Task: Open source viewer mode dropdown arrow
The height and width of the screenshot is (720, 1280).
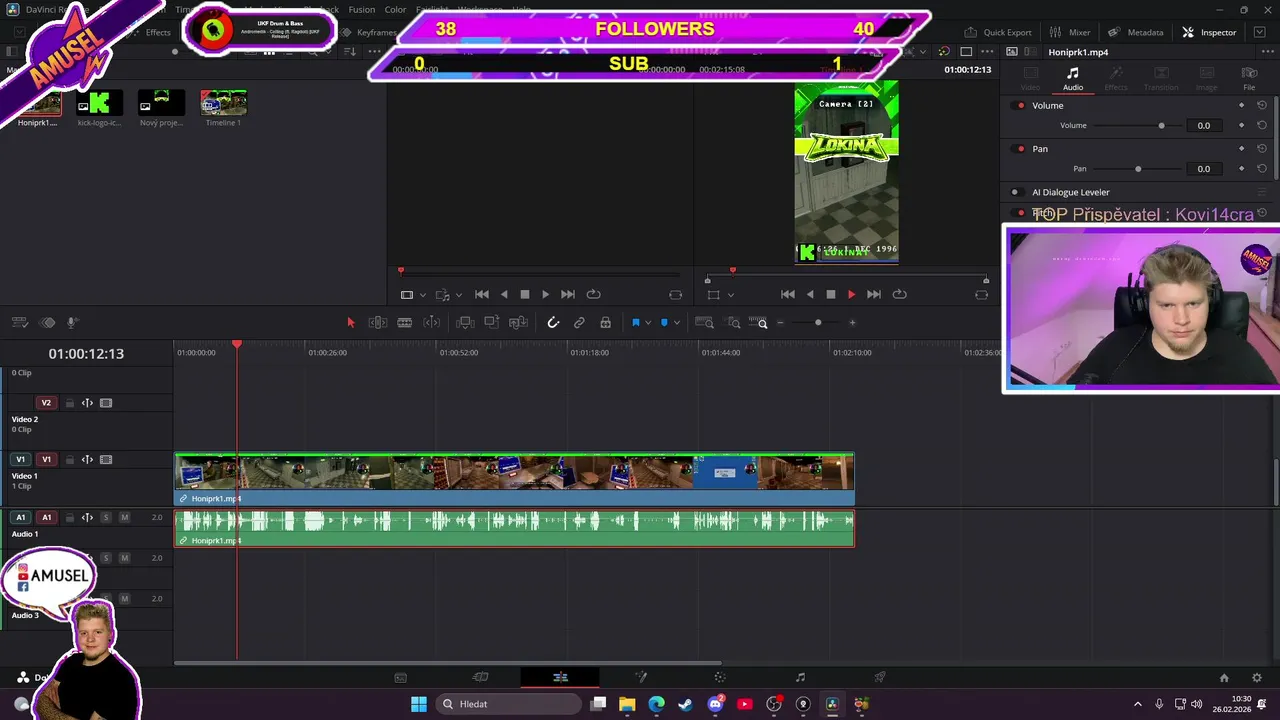Action: (x=423, y=294)
